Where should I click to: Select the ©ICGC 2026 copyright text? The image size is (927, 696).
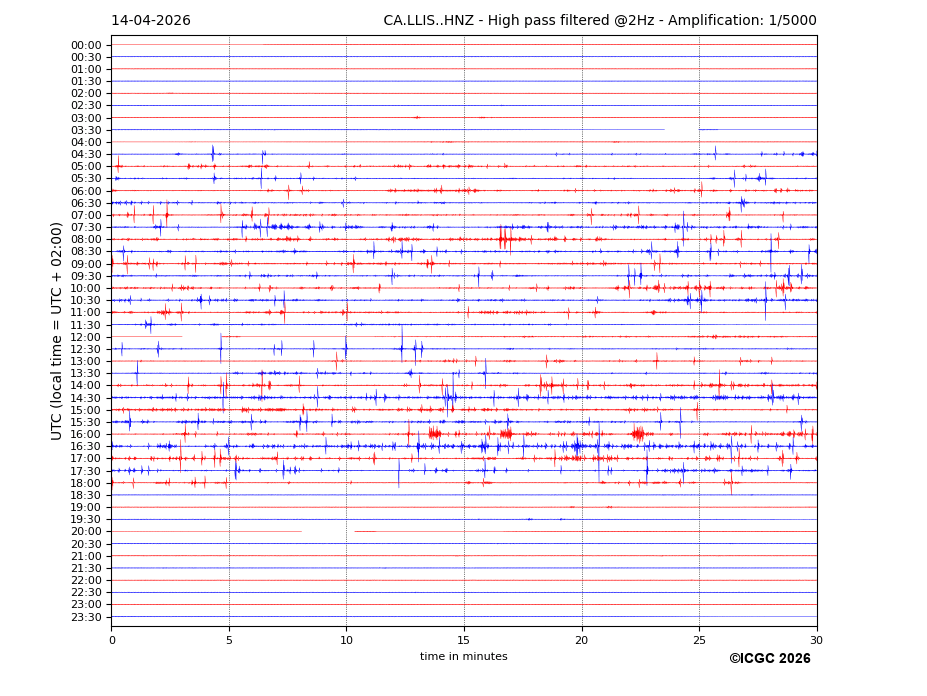tap(769, 658)
